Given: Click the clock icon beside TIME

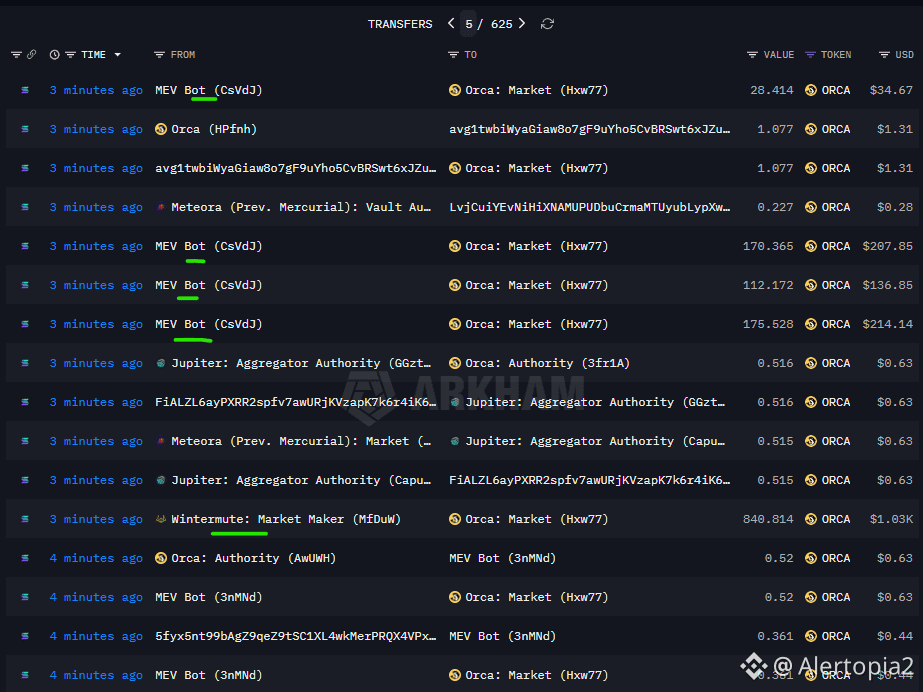Looking at the screenshot, I should coord(54,55).
